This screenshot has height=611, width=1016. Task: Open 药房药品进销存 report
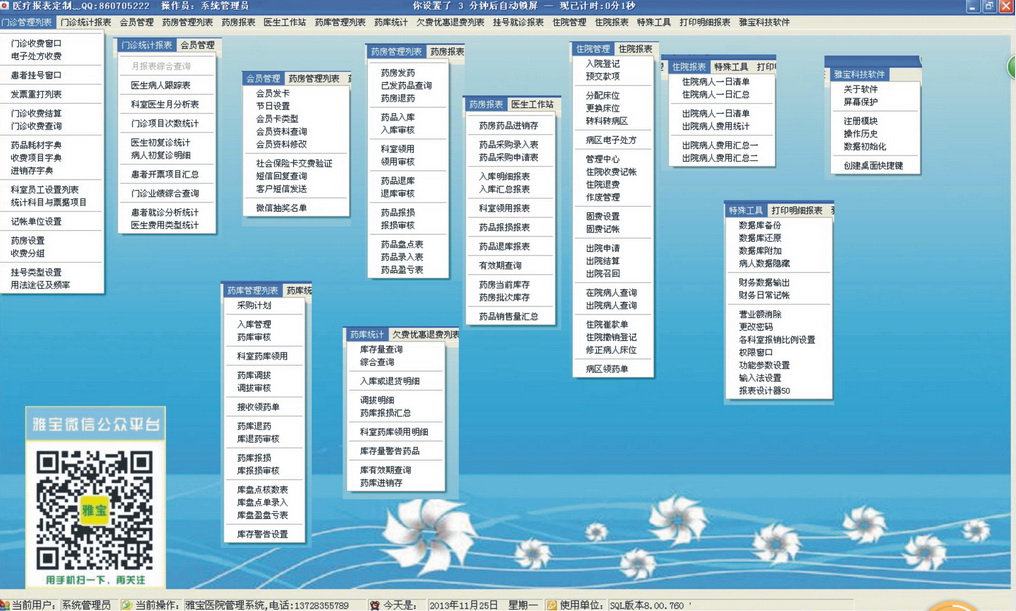coord(509,126)
